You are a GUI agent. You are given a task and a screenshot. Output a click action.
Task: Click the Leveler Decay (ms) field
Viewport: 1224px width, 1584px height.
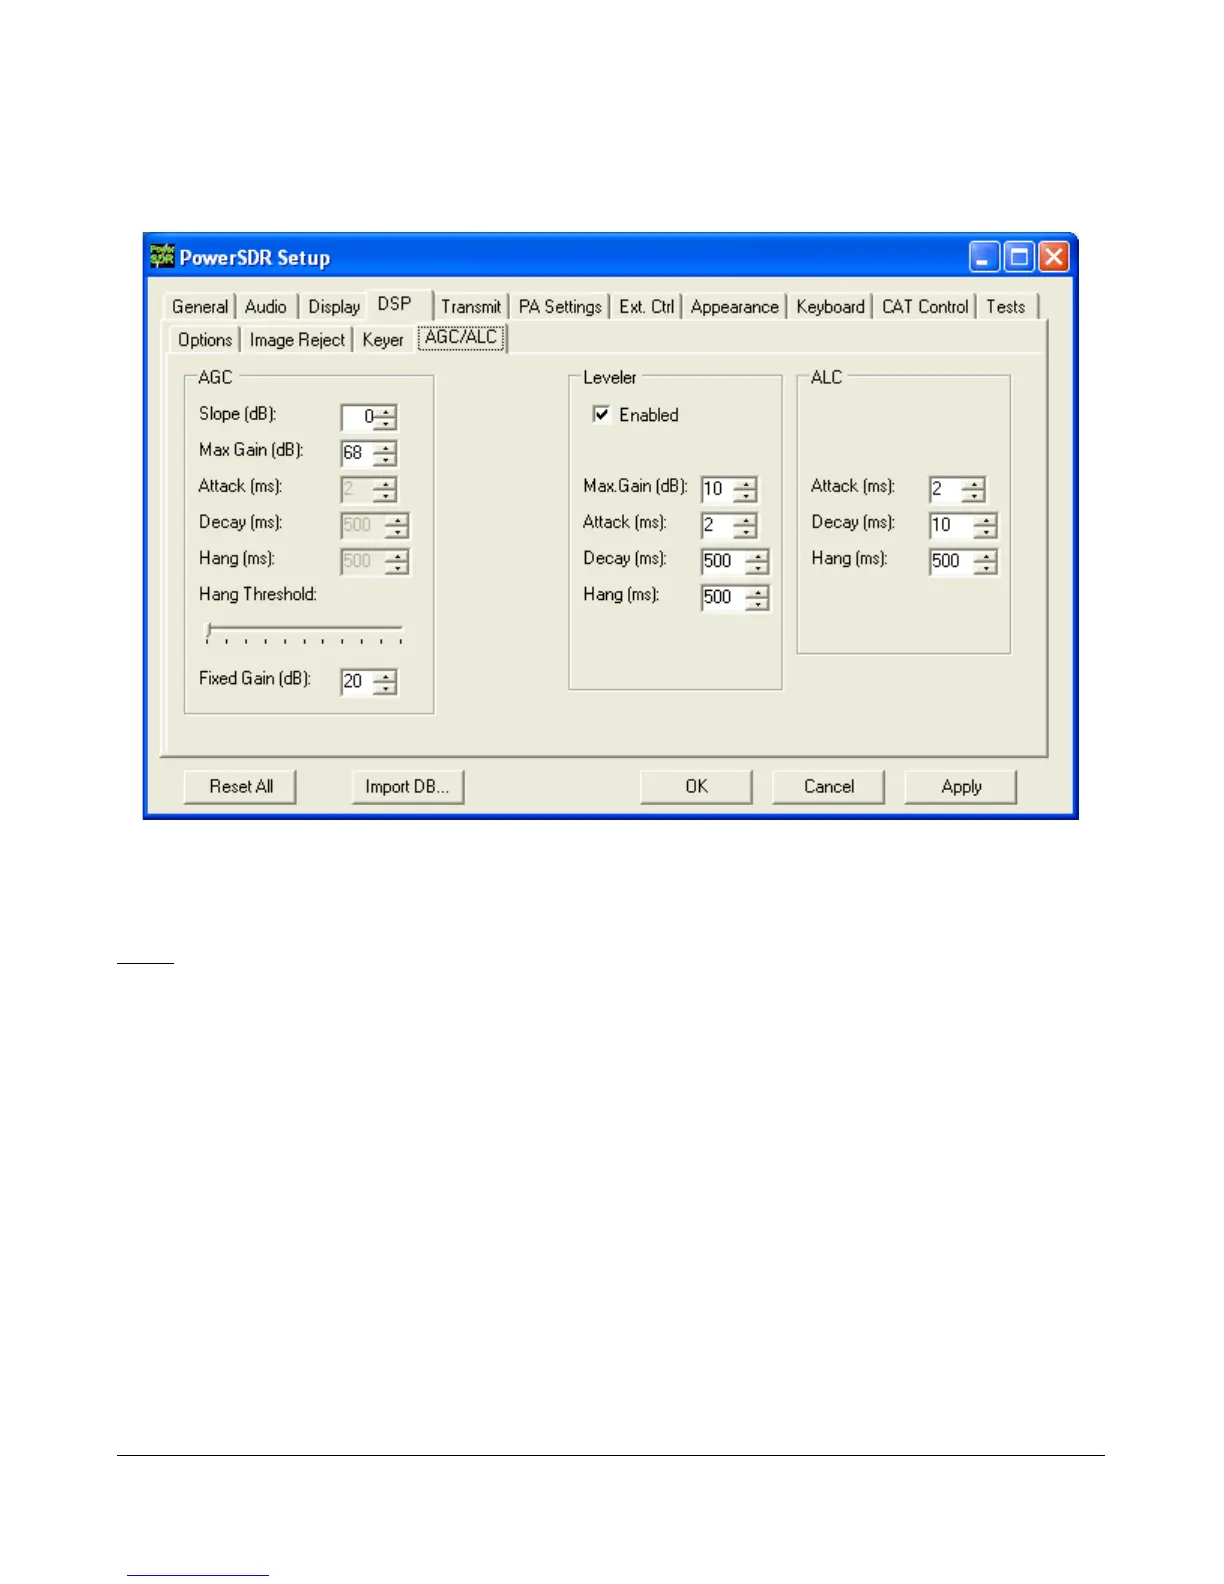tap(724, 561)
